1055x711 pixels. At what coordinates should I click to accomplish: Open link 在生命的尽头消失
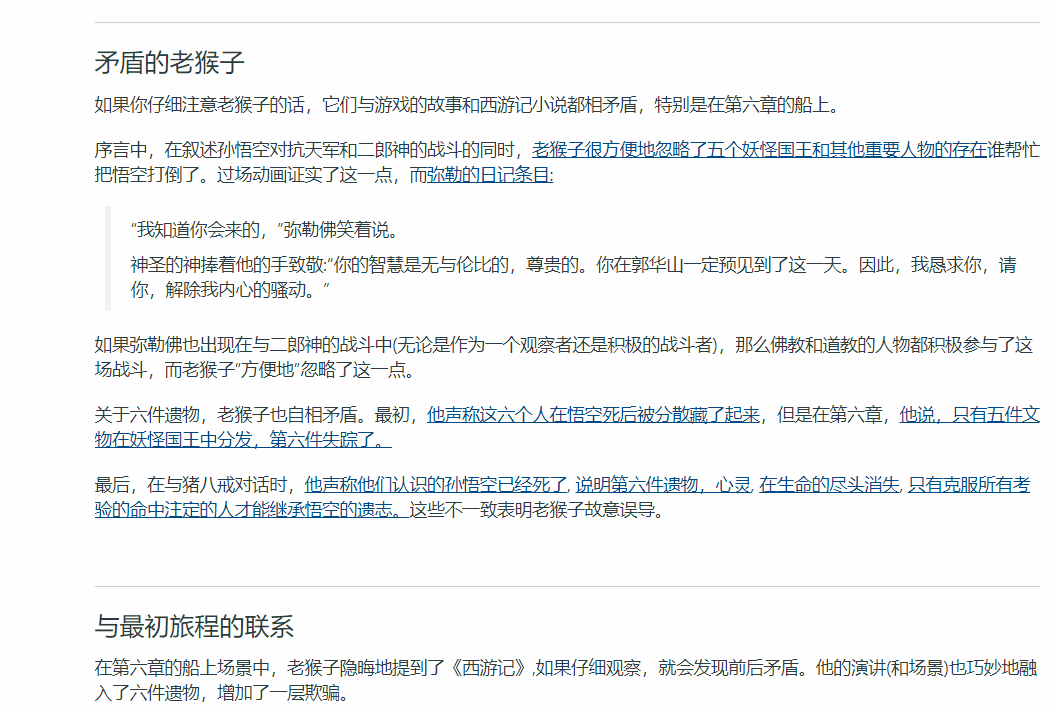(x=829, y=485)
